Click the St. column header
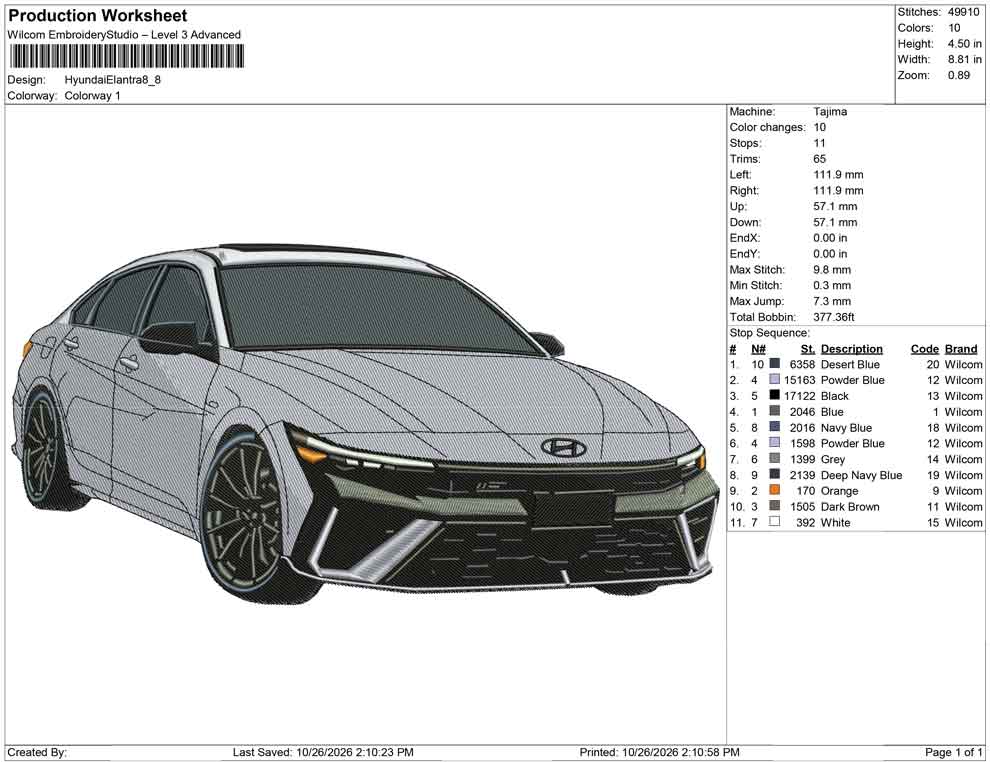The image size is (990, 762). click(808, 348)
